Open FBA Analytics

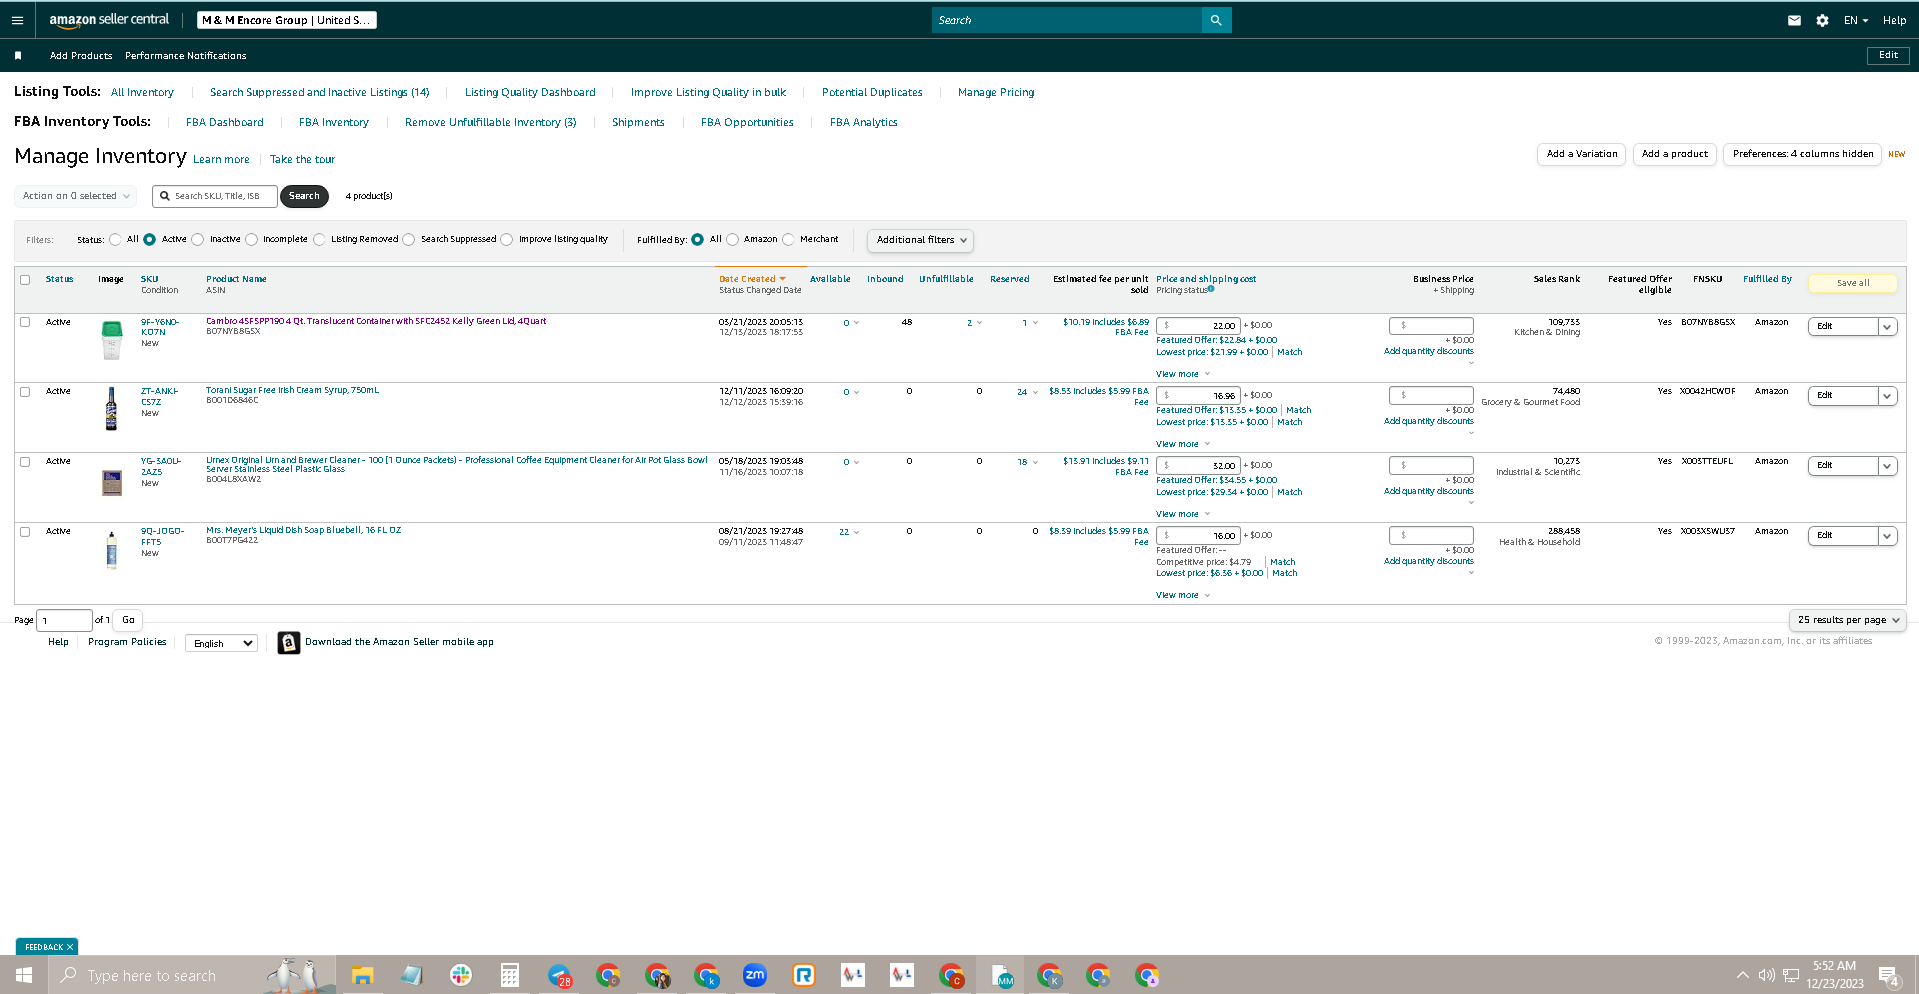click(x=864, y=122)
